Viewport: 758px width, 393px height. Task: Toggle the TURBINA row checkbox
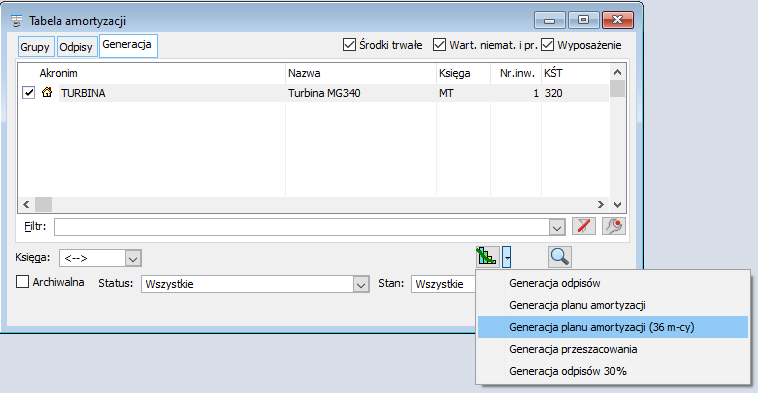click(x=29, y=92)
